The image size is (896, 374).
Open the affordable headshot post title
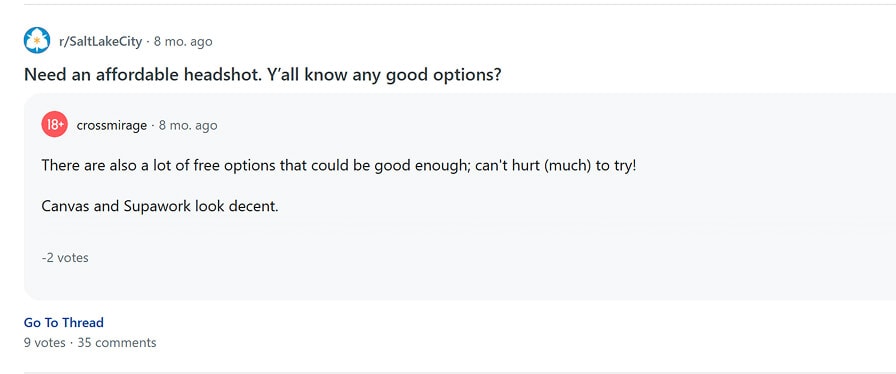click(x=262, y=75)
